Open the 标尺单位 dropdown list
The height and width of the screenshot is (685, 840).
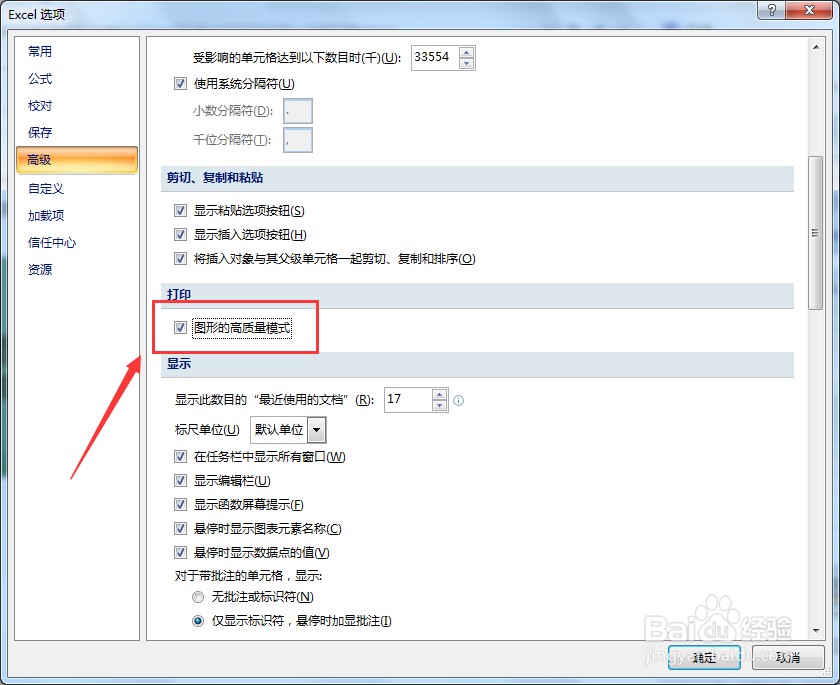point(317,430)
